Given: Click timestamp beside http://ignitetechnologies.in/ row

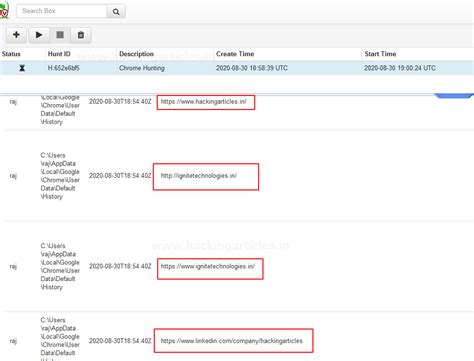Looking at the screenshot, I should 120,176.
